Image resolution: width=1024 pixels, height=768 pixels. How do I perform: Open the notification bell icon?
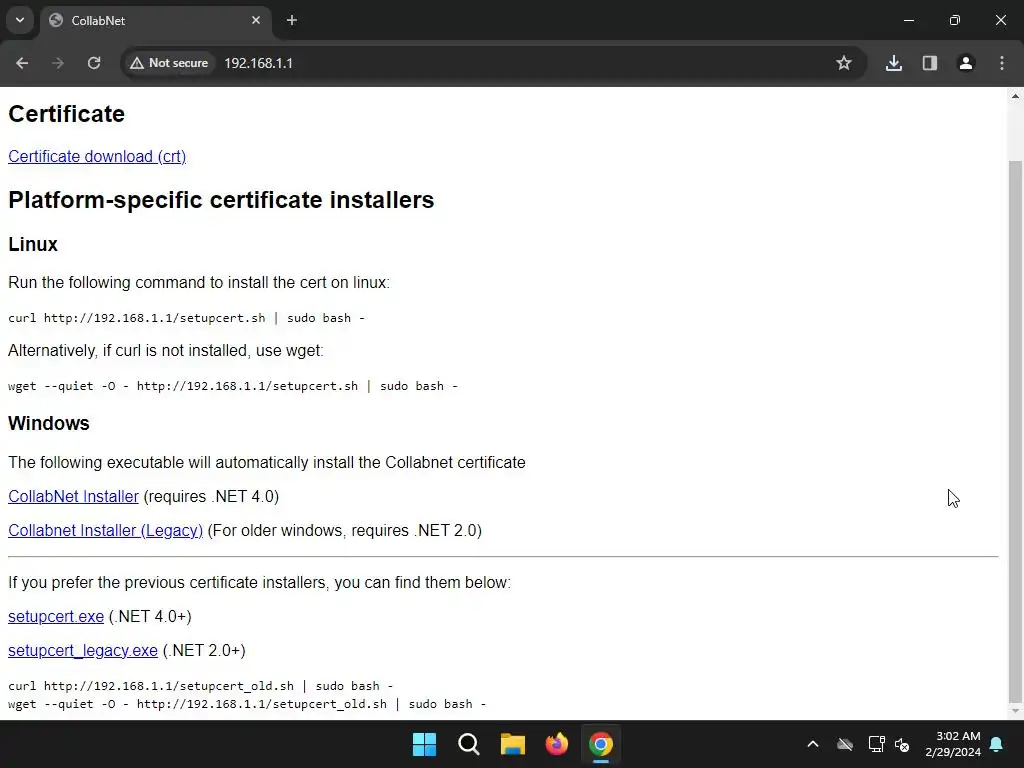tap(997, 744)
